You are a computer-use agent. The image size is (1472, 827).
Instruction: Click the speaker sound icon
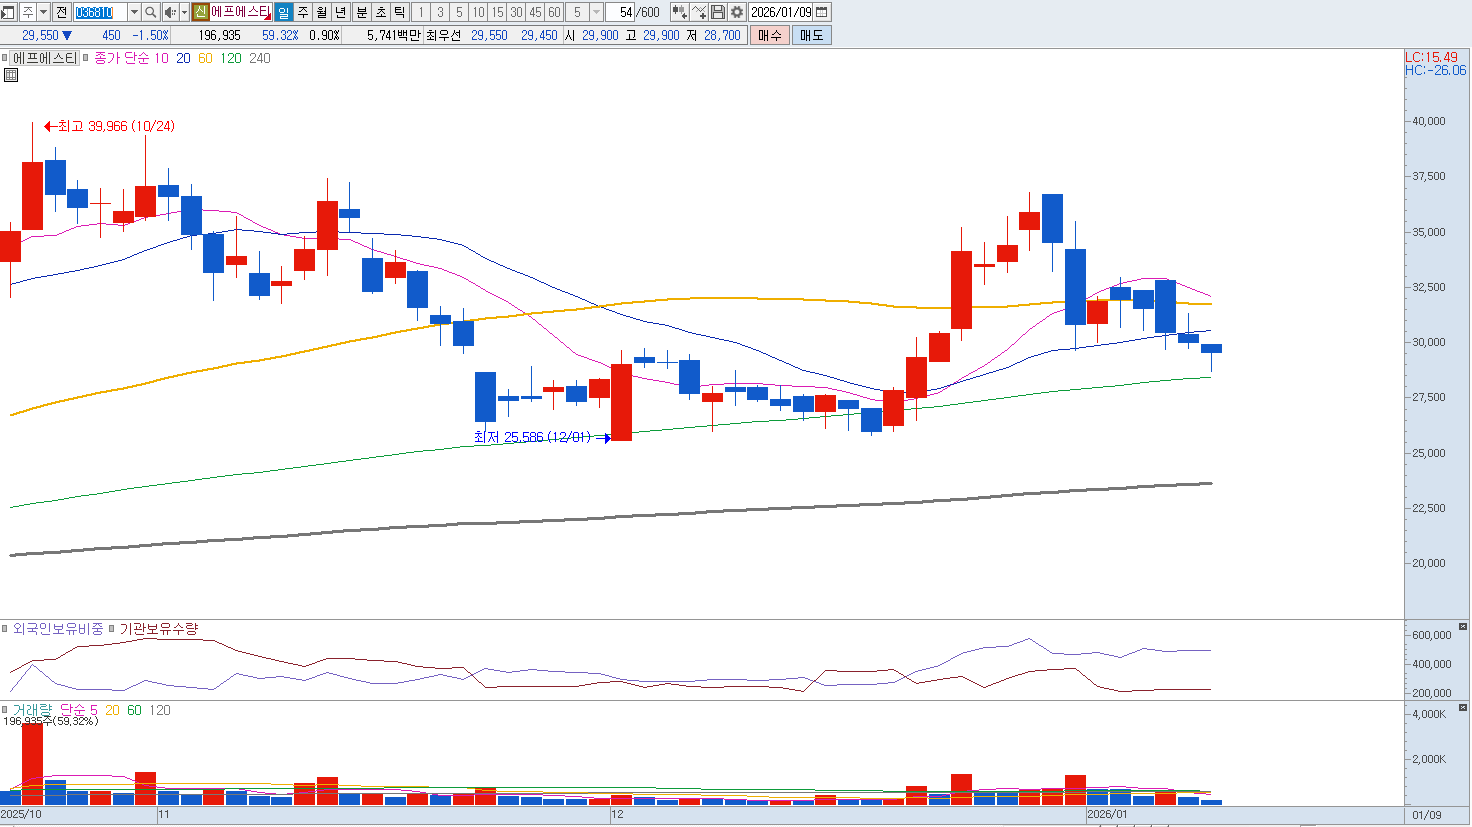(169, 12)
